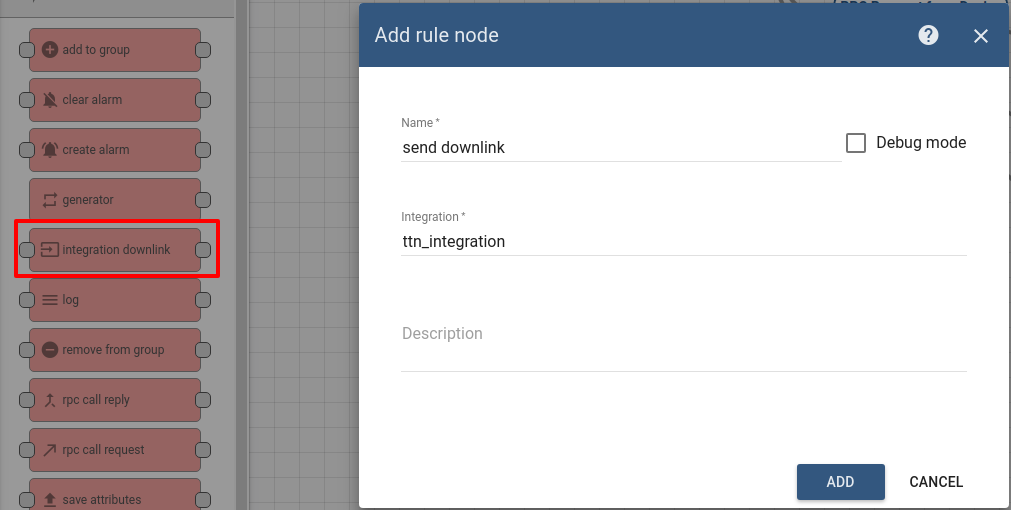Click the input port of clear alarm node

point(26,100)
